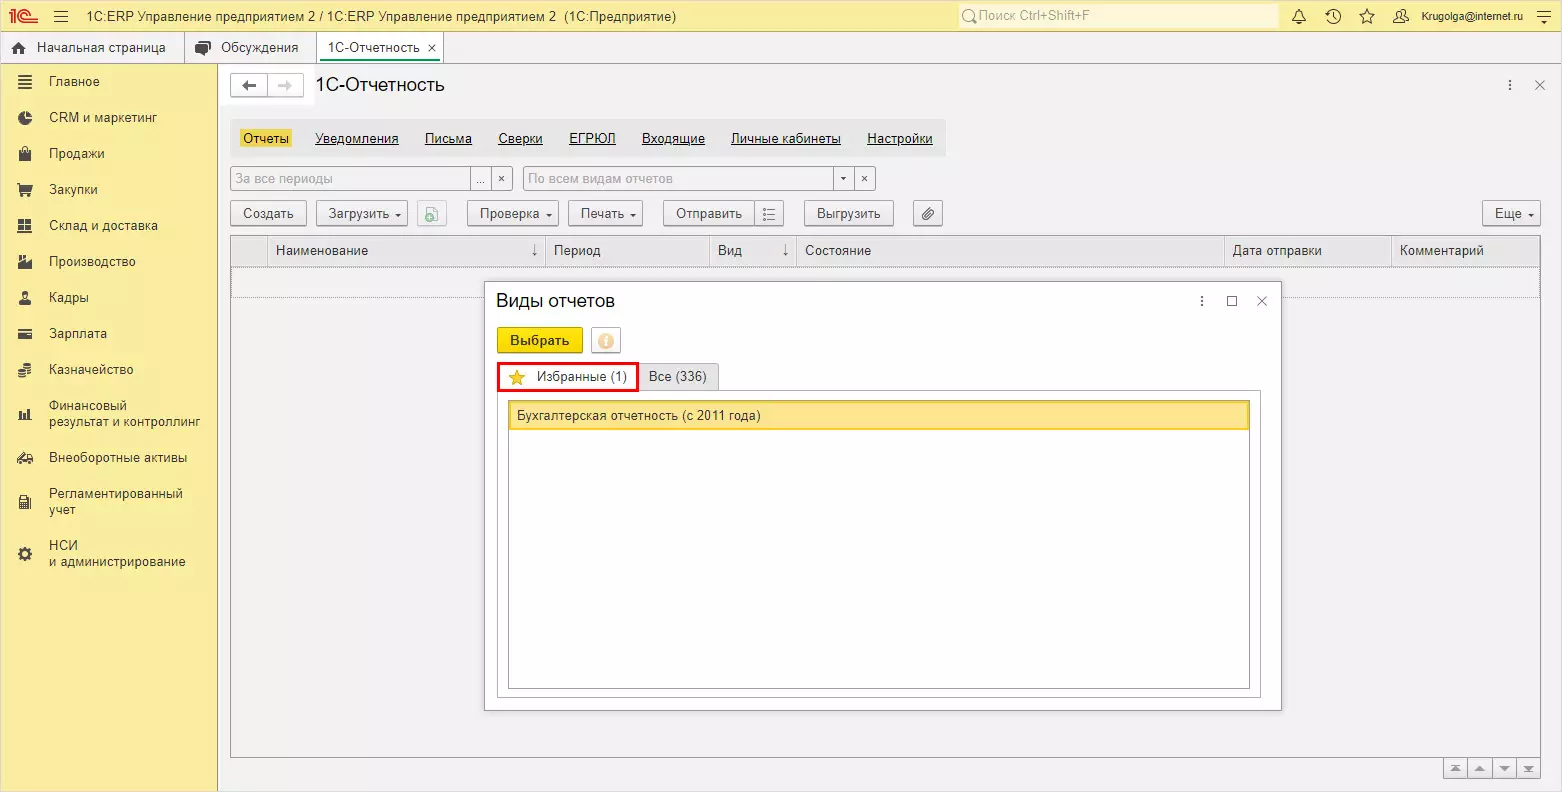Close the 1С-Отчетность tab
1562x792 pixels.
point(432,48)
